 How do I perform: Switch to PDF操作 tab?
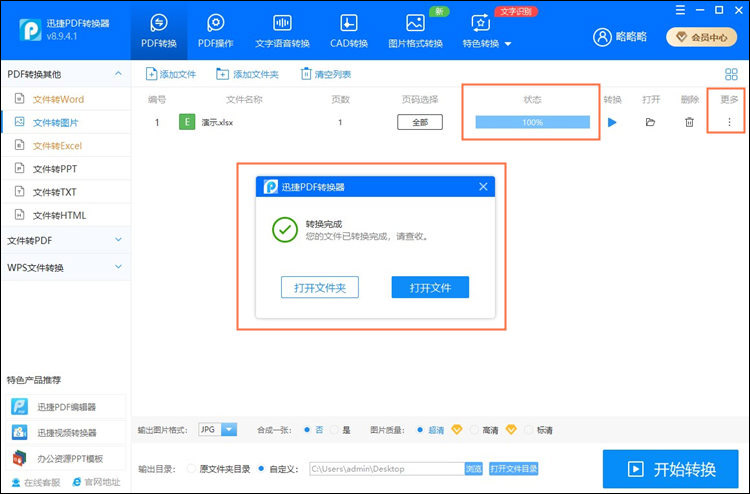[x=215, y=31]
